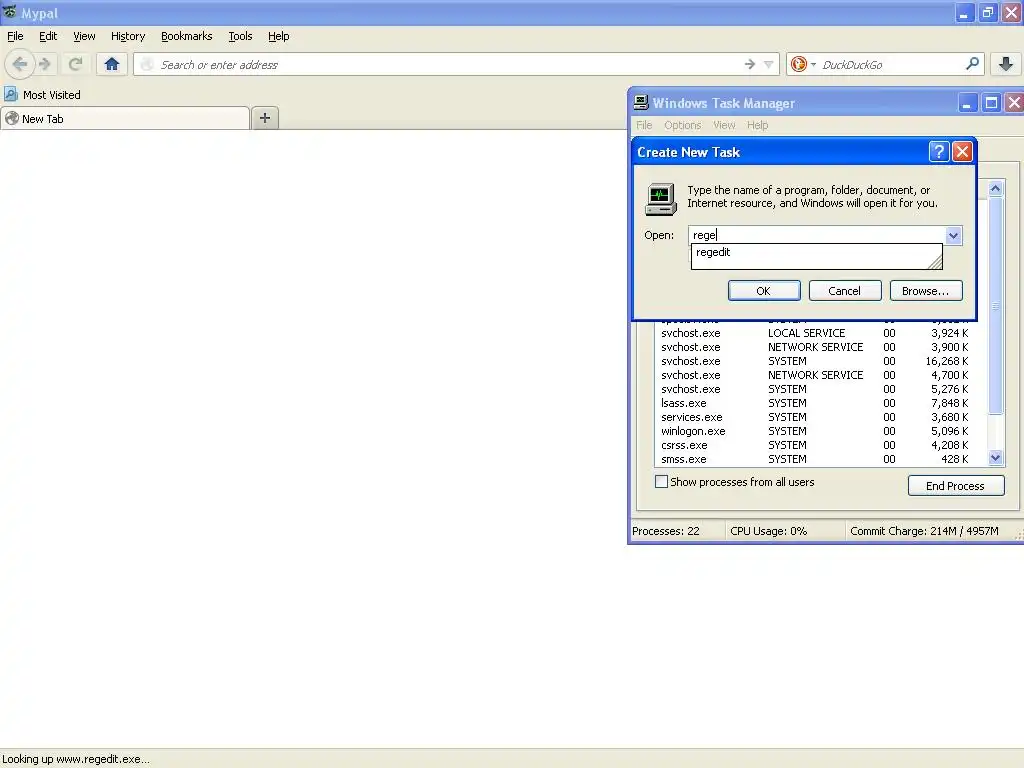This screenshot has height=768, width=1024.
Task: Click OK in Create New Task dialog
Action: 764,291
